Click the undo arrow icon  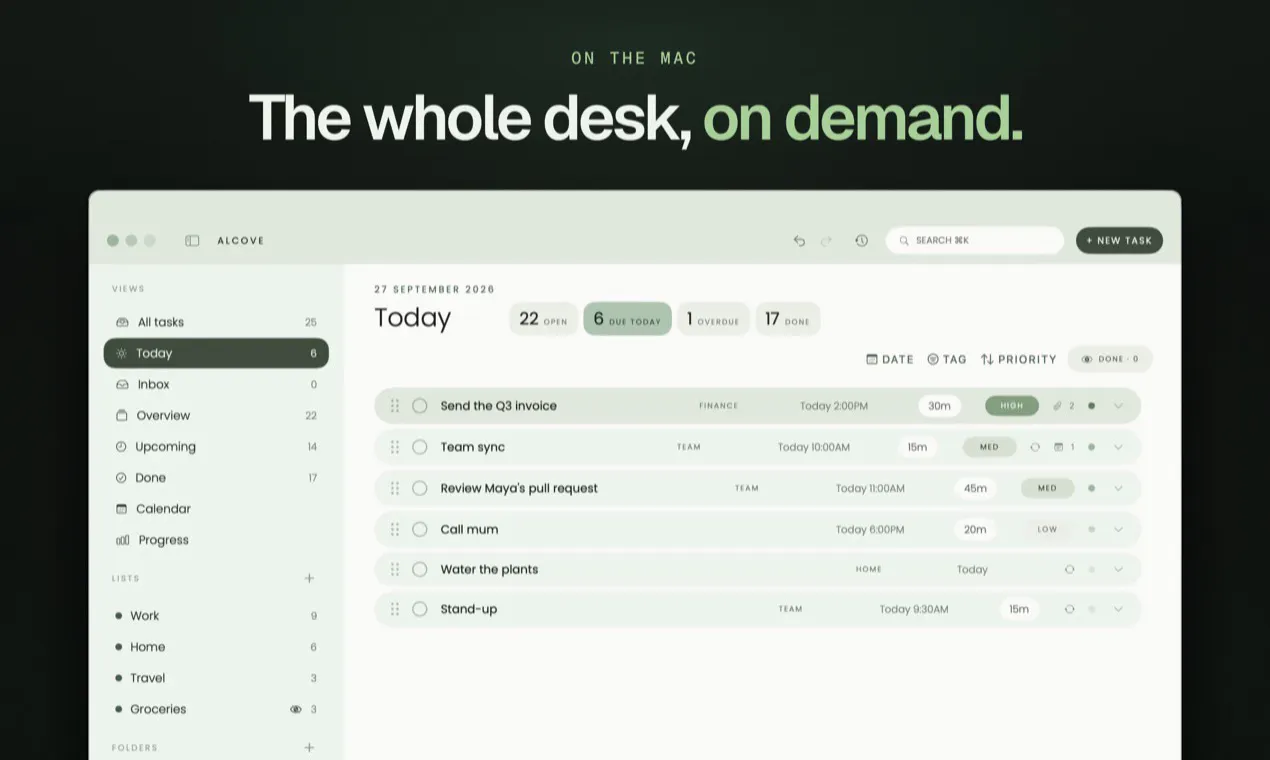[799, 241]
